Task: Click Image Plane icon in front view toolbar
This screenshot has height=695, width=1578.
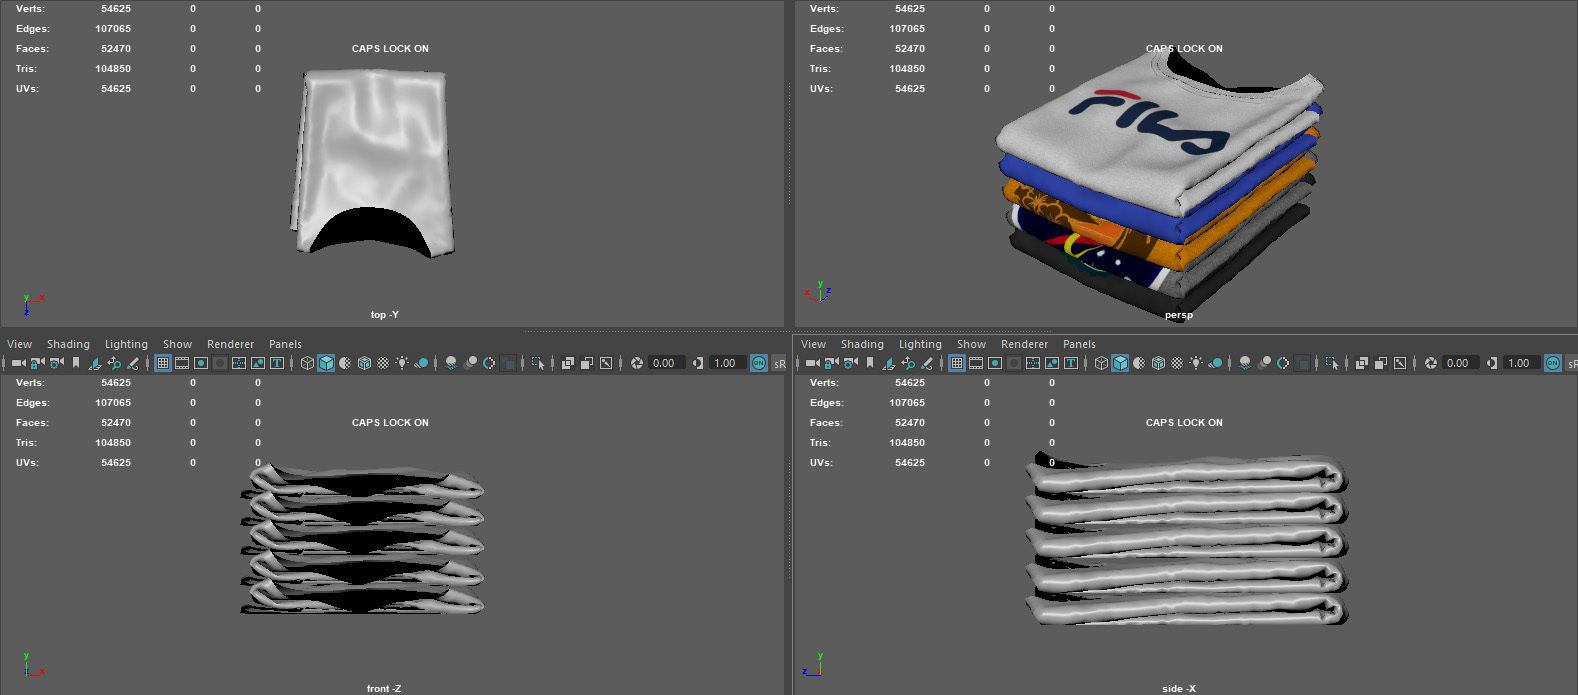Action: tap(94, 363)
